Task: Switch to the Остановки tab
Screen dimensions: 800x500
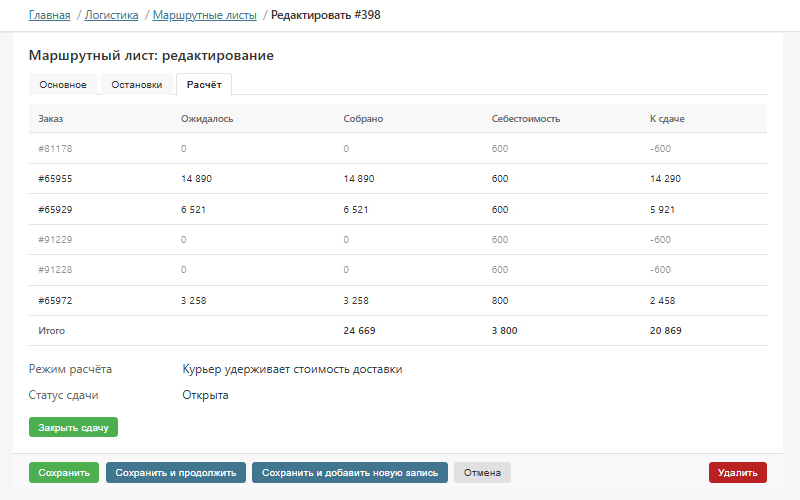Action: pos(137,85)
